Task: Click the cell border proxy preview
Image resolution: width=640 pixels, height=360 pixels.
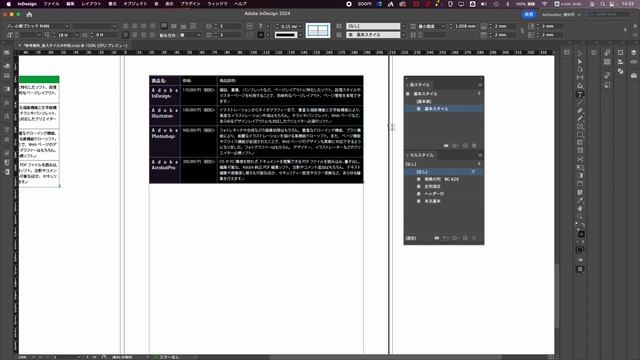Action: pos(318,31)
